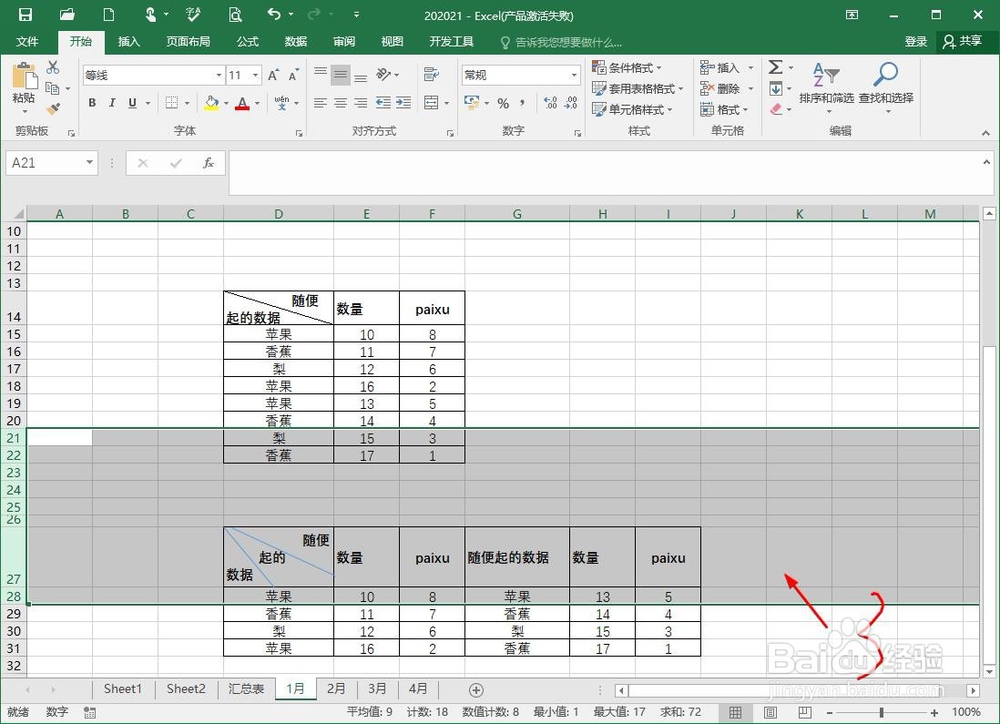The image size is (1000, 724).
Task: Click the Cut scissors icon
Action: point(53,67)
